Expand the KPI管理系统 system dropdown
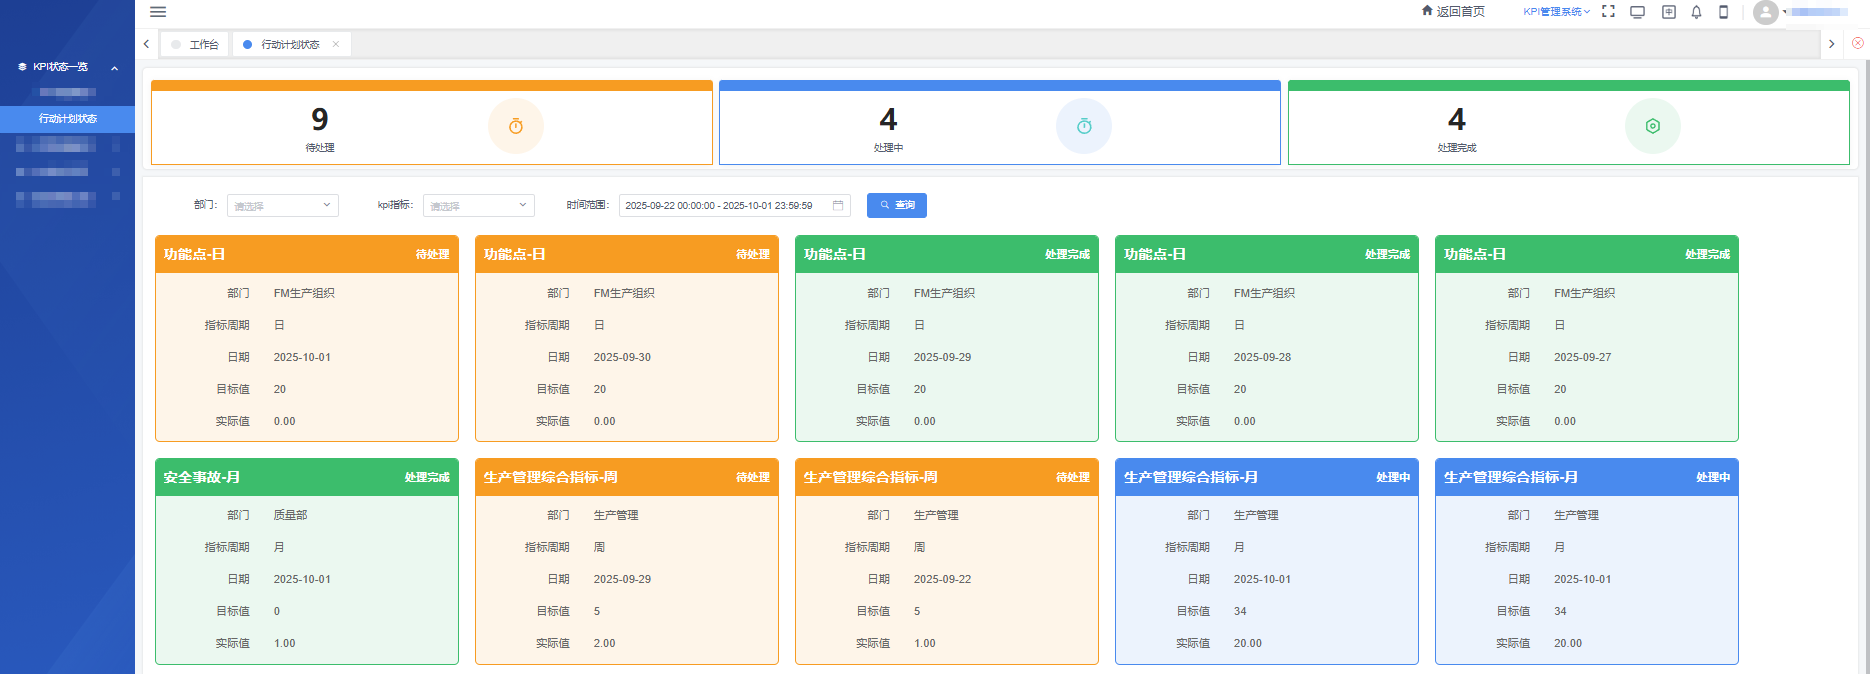Screen dimensions: 1870x674 coord(1556,12)
